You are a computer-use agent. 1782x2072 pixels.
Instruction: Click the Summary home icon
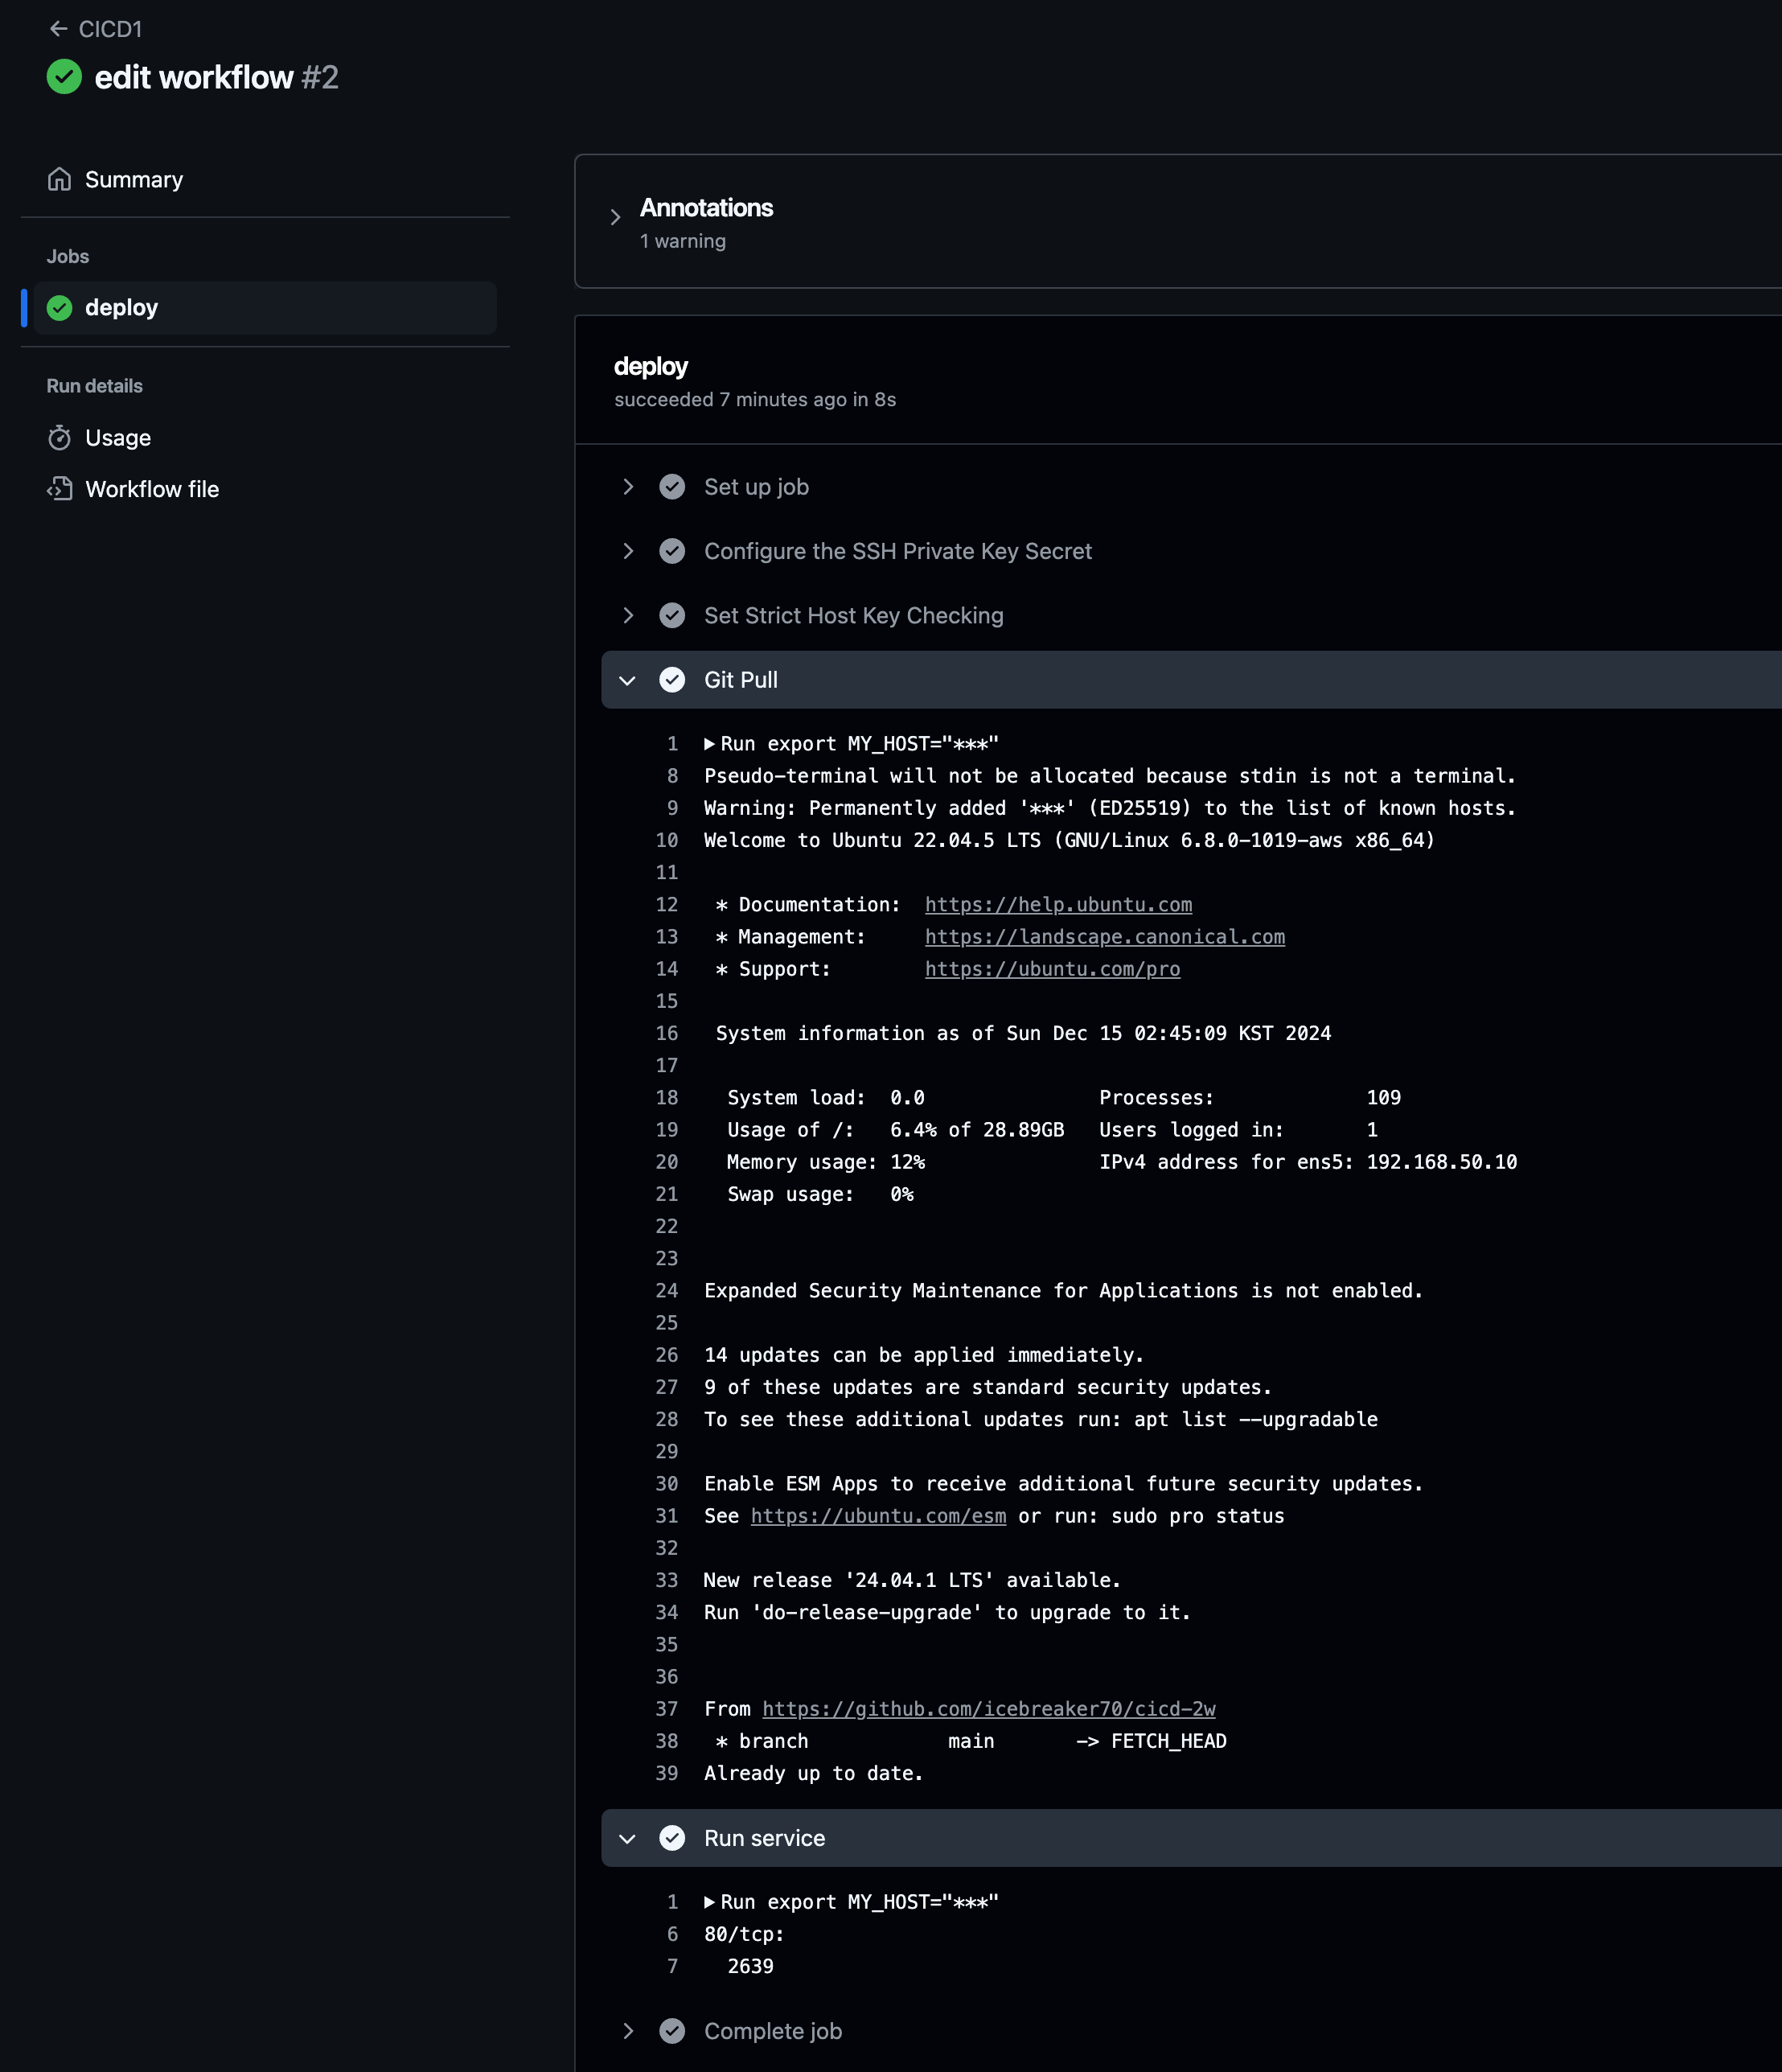coord(60,179)
